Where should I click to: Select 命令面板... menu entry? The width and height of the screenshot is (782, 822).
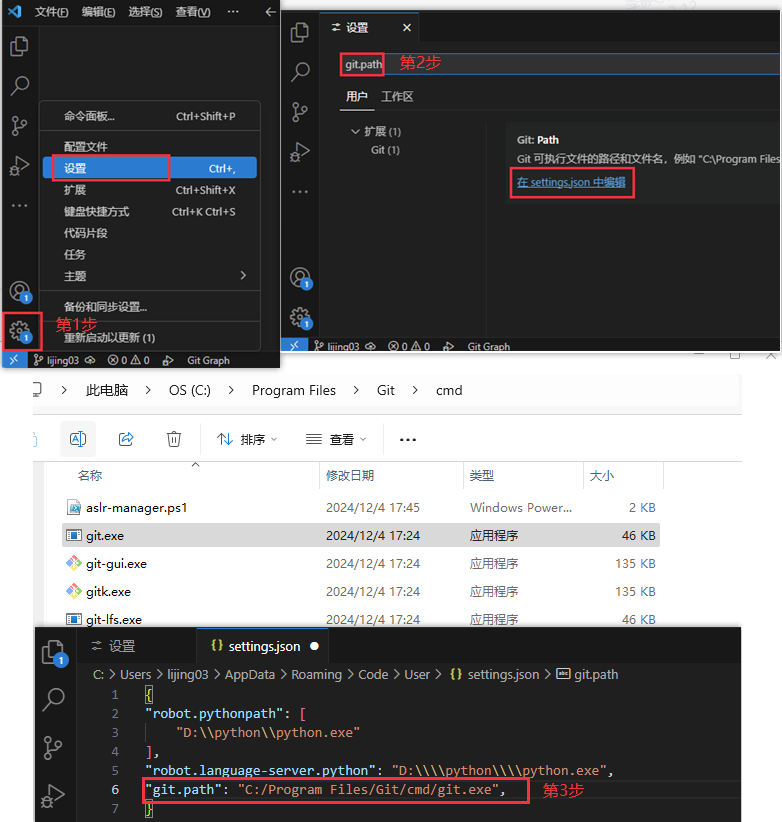[150, 116]
